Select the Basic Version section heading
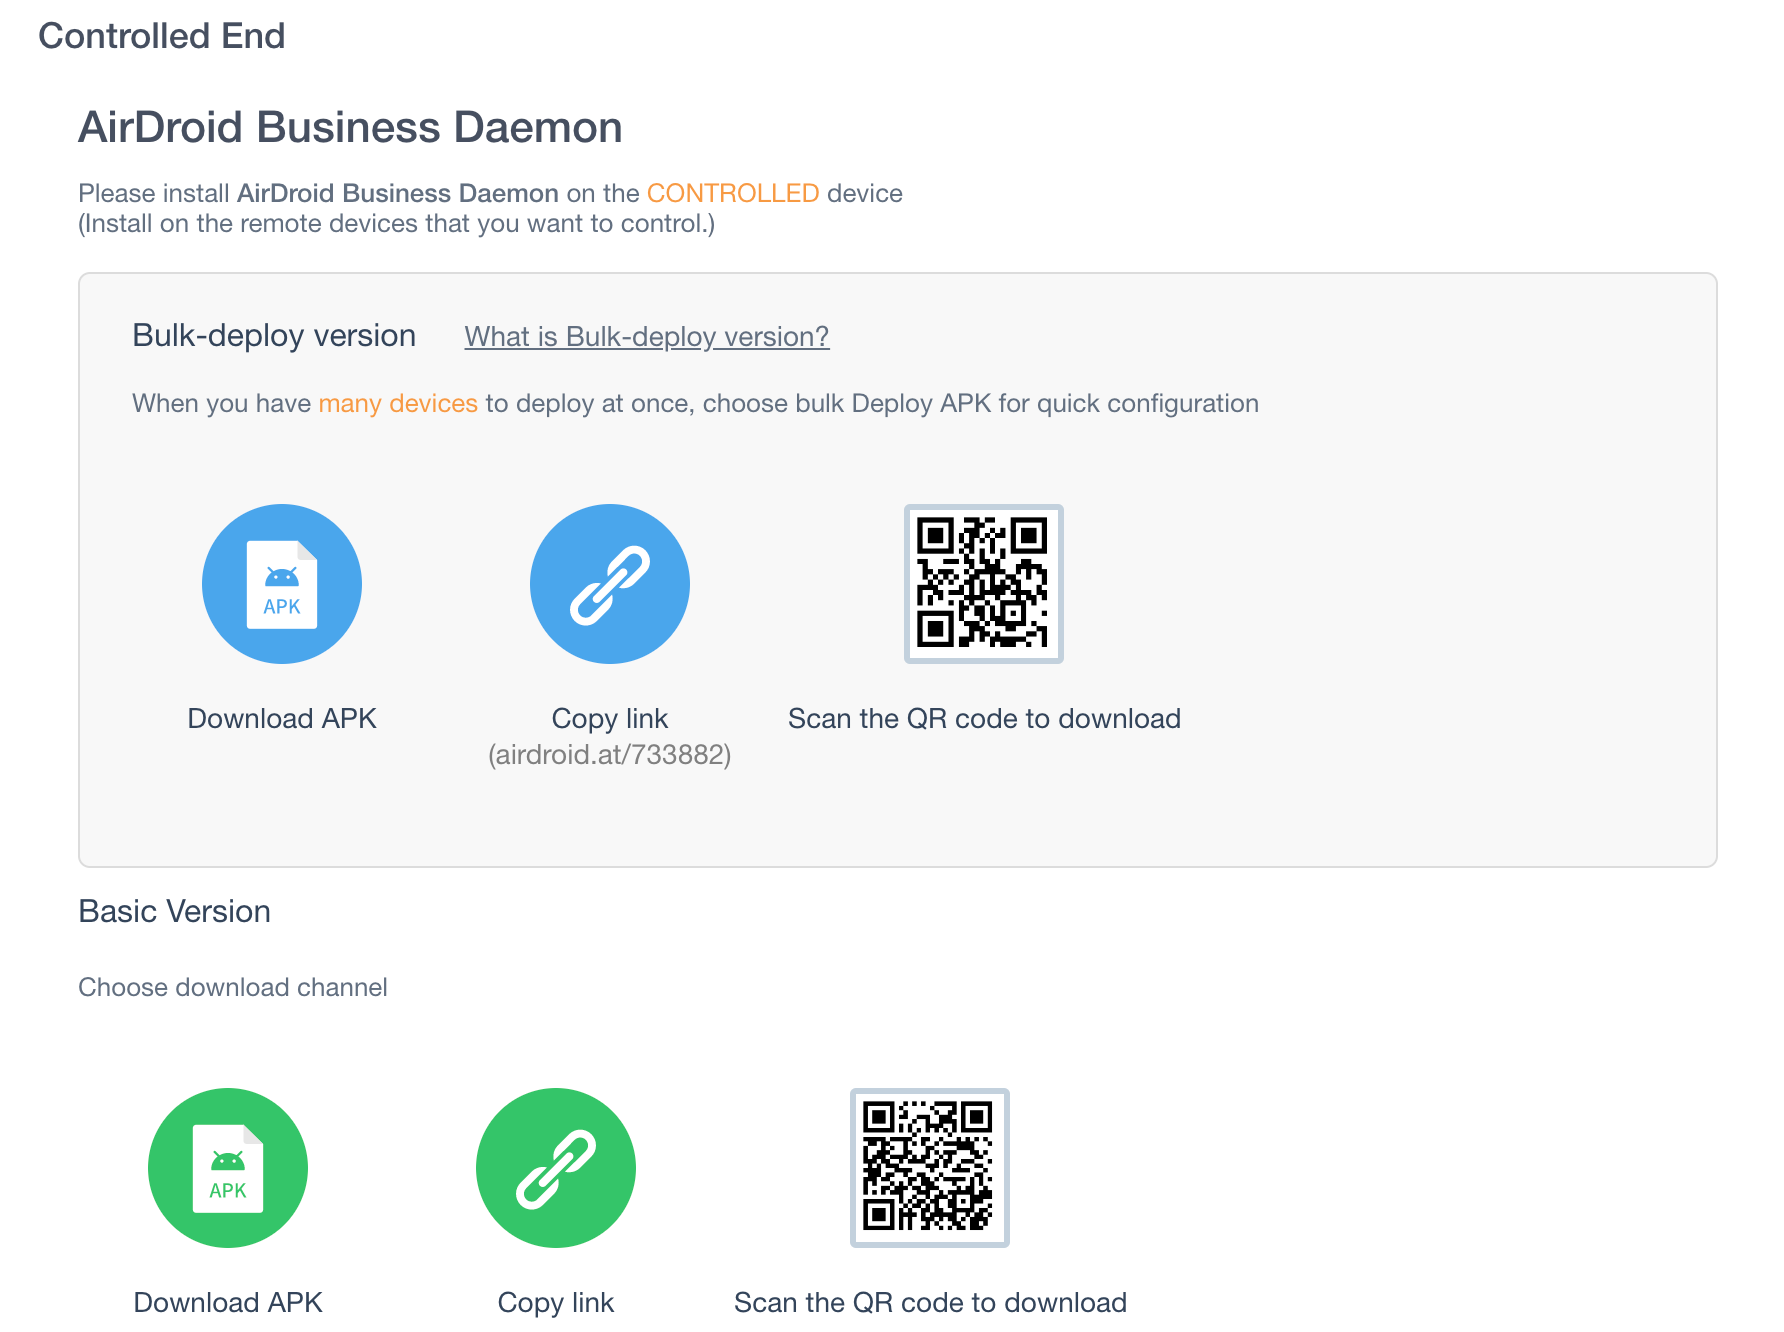1784x1332 pixels. [174, 910]
